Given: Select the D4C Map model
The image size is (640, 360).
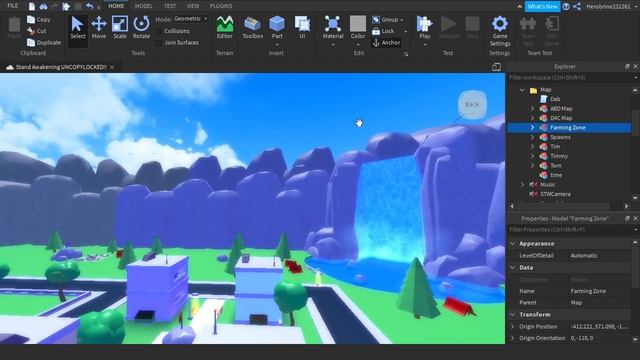Looking at the screenshot, I should 561,118.
